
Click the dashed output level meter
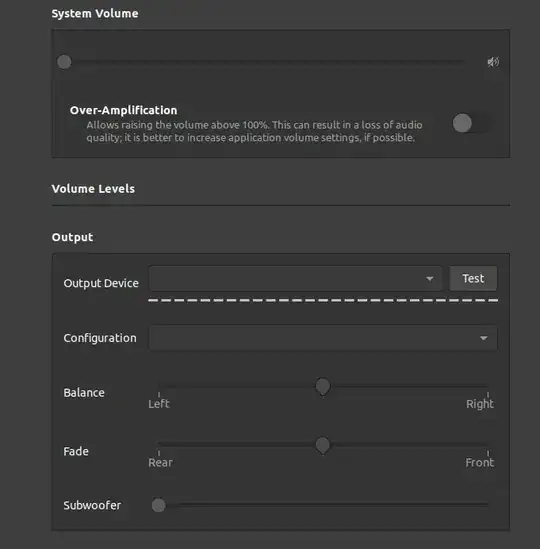[x=323, y=300]
